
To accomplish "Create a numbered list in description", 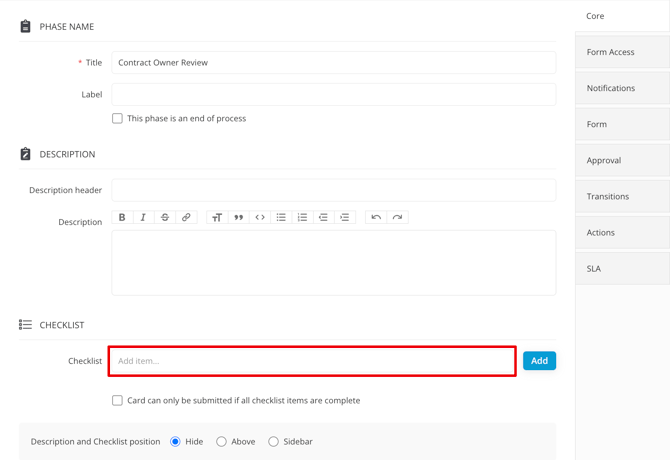I will click(302, 217).
